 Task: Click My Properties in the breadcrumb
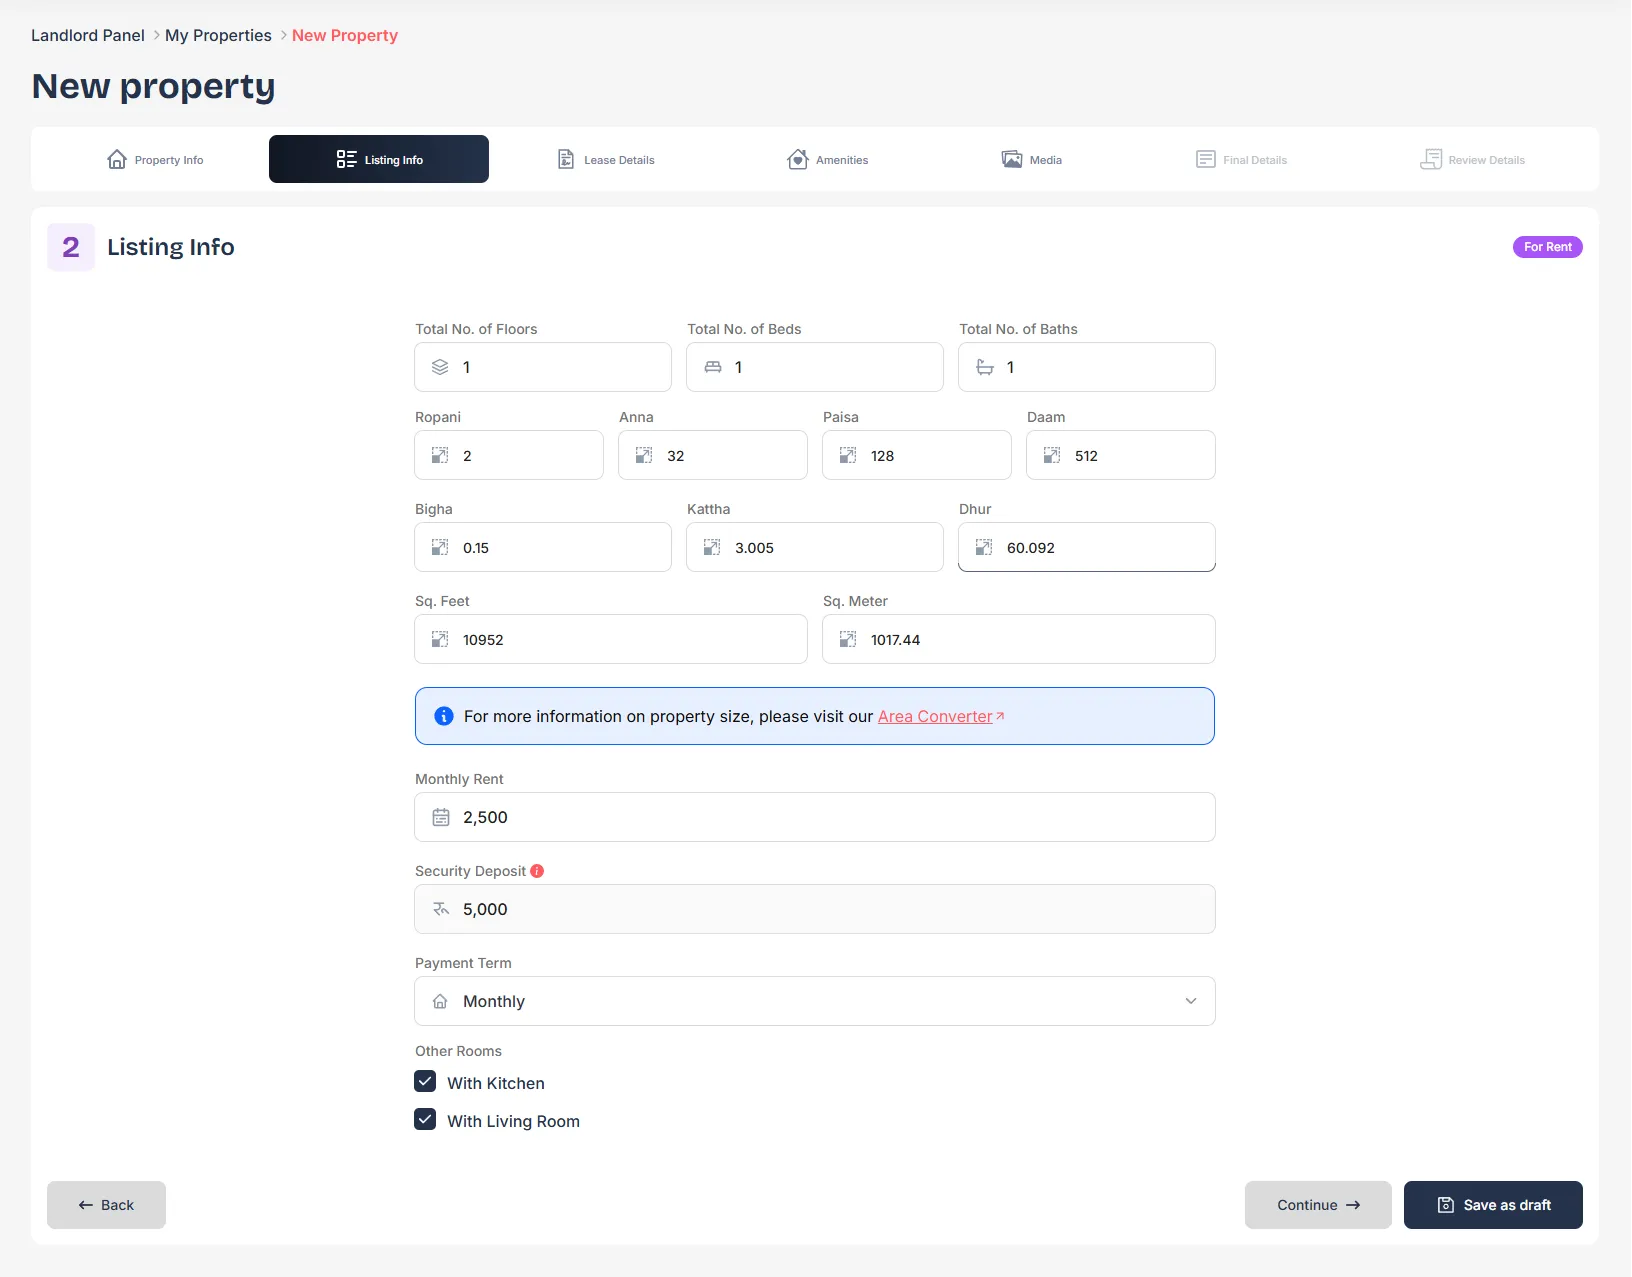[x=218, y=35]
